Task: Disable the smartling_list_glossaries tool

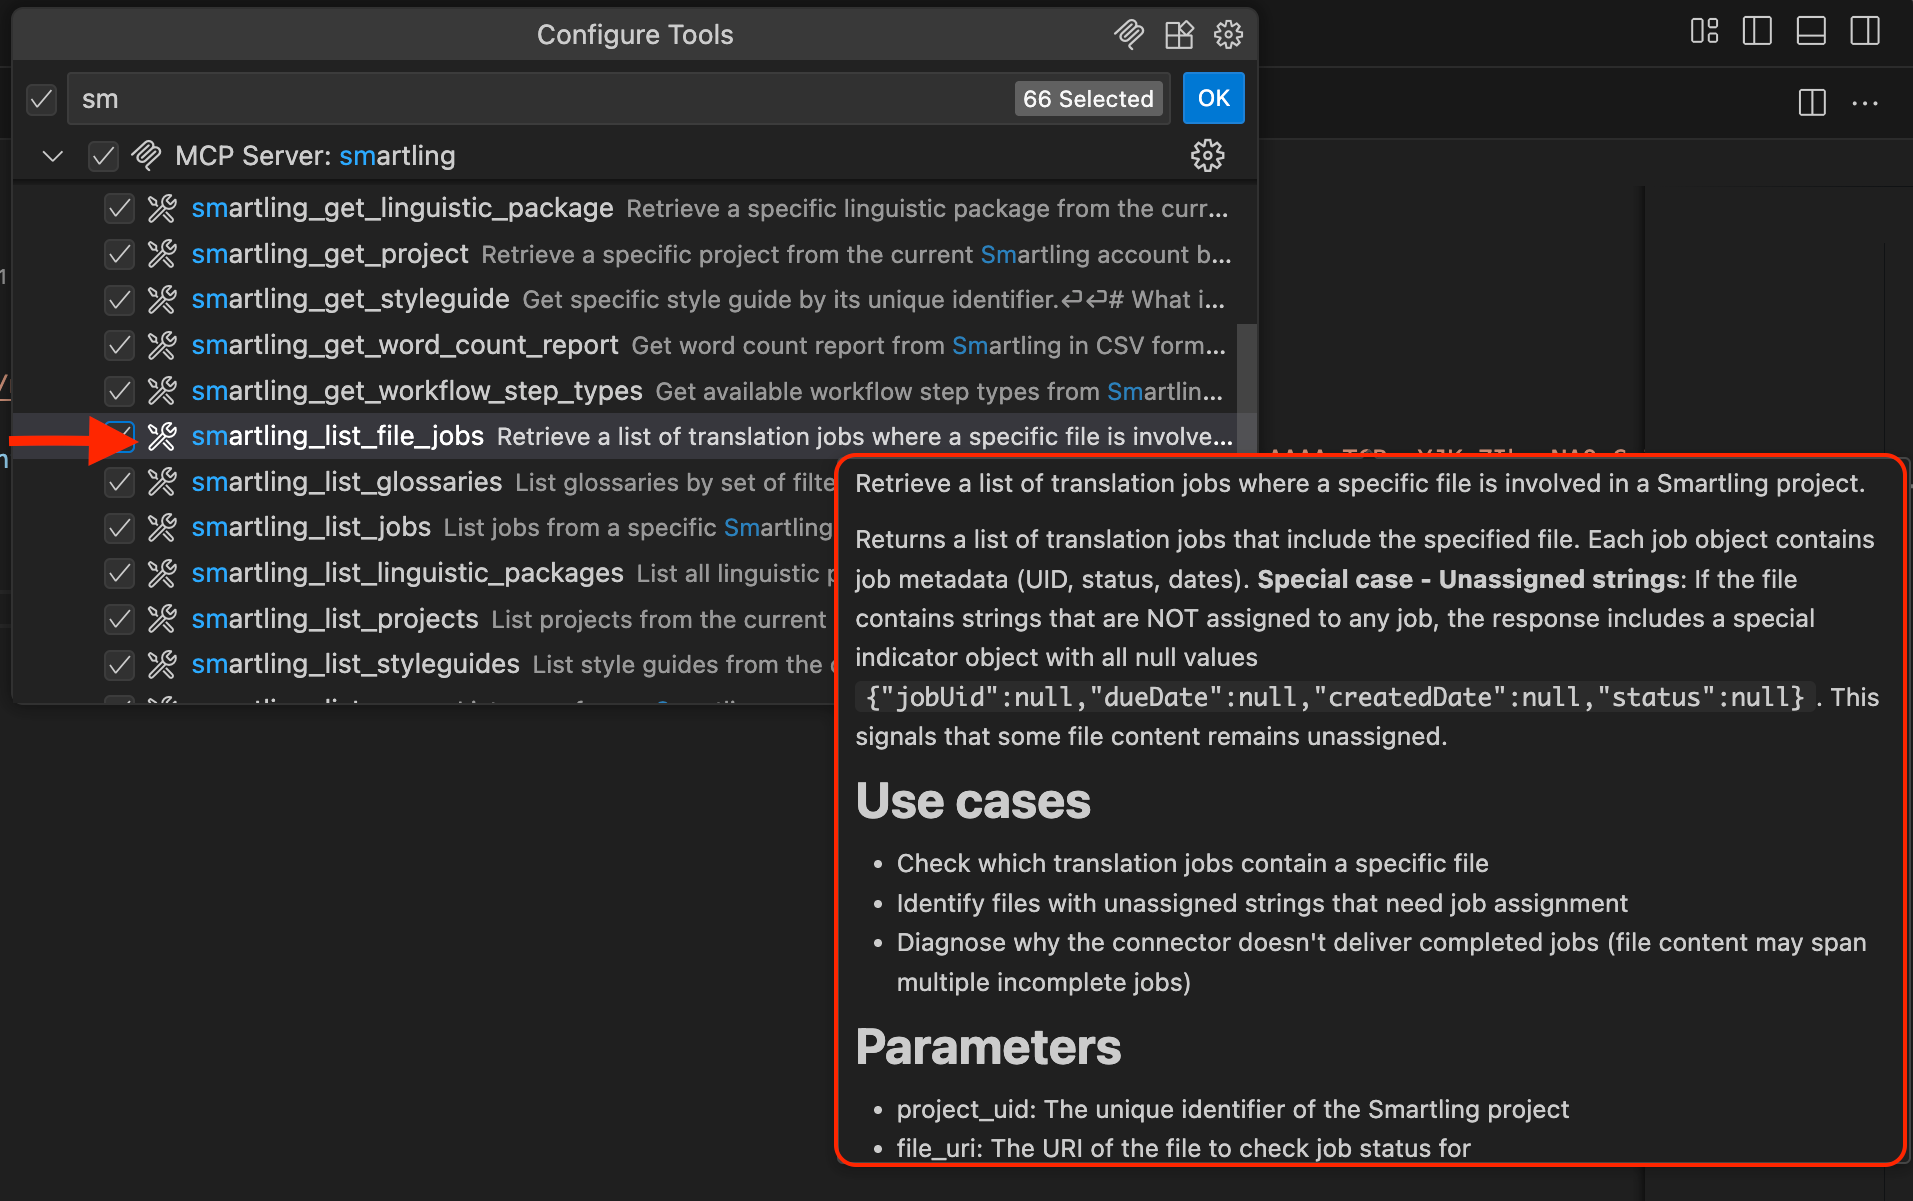Action: (x=119, y=482)
